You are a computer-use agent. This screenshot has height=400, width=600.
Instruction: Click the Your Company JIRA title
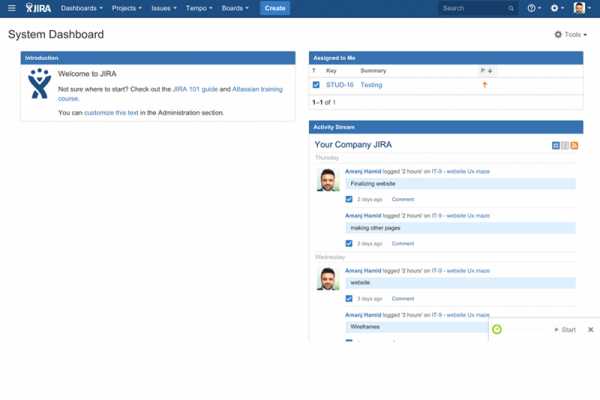coord(353,145)
